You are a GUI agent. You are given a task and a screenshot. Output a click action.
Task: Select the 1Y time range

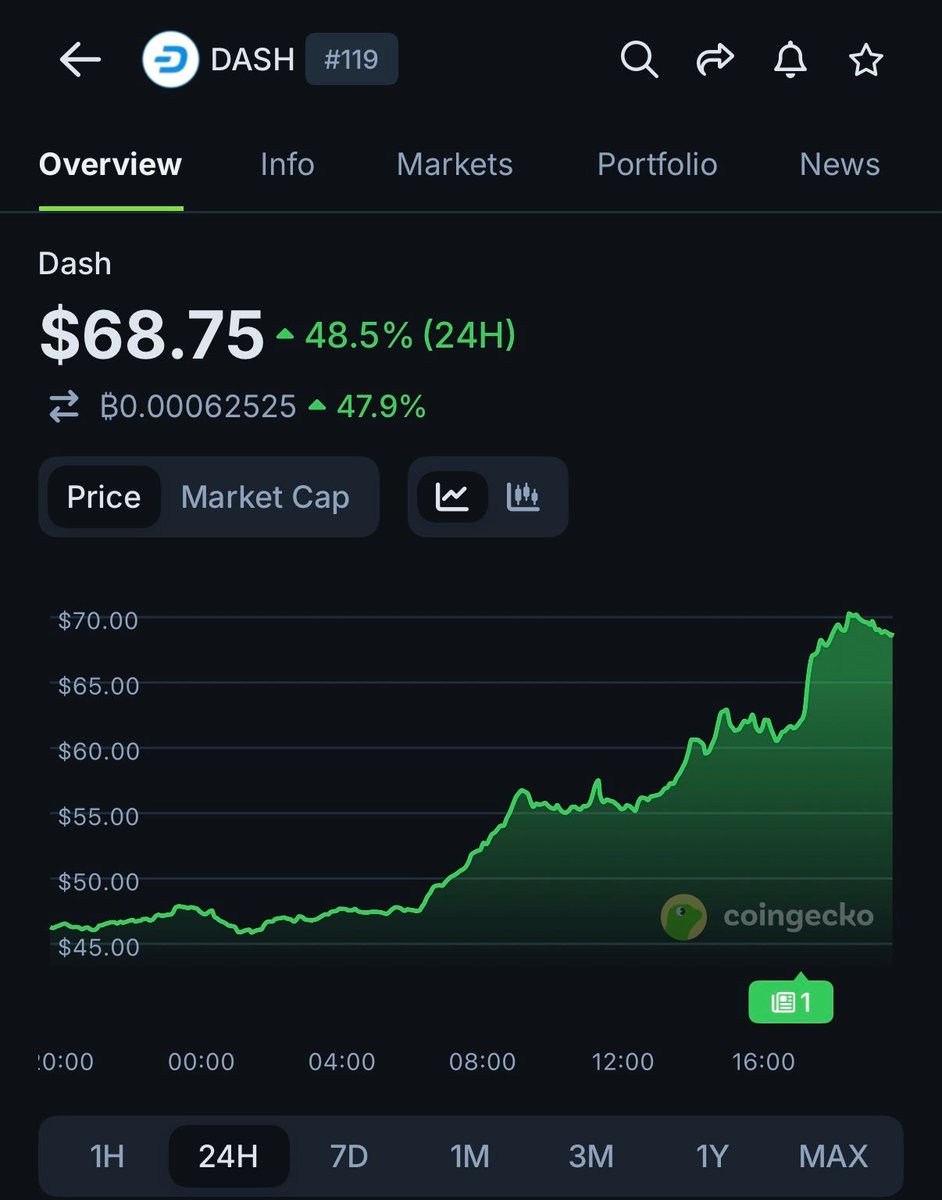pyautogui.click(x=712, y=1157)
